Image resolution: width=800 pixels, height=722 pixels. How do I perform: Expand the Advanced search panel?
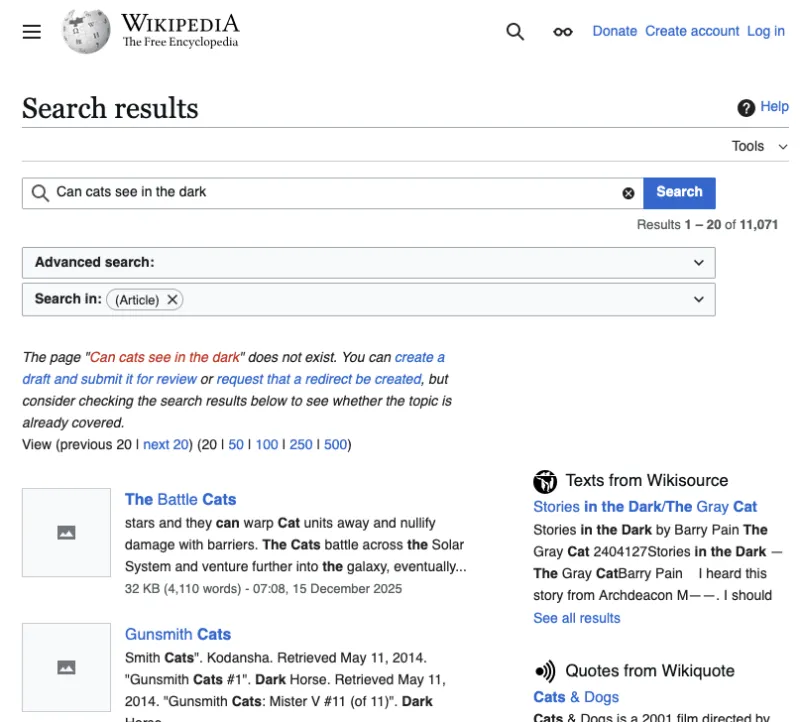pos(368,263)
